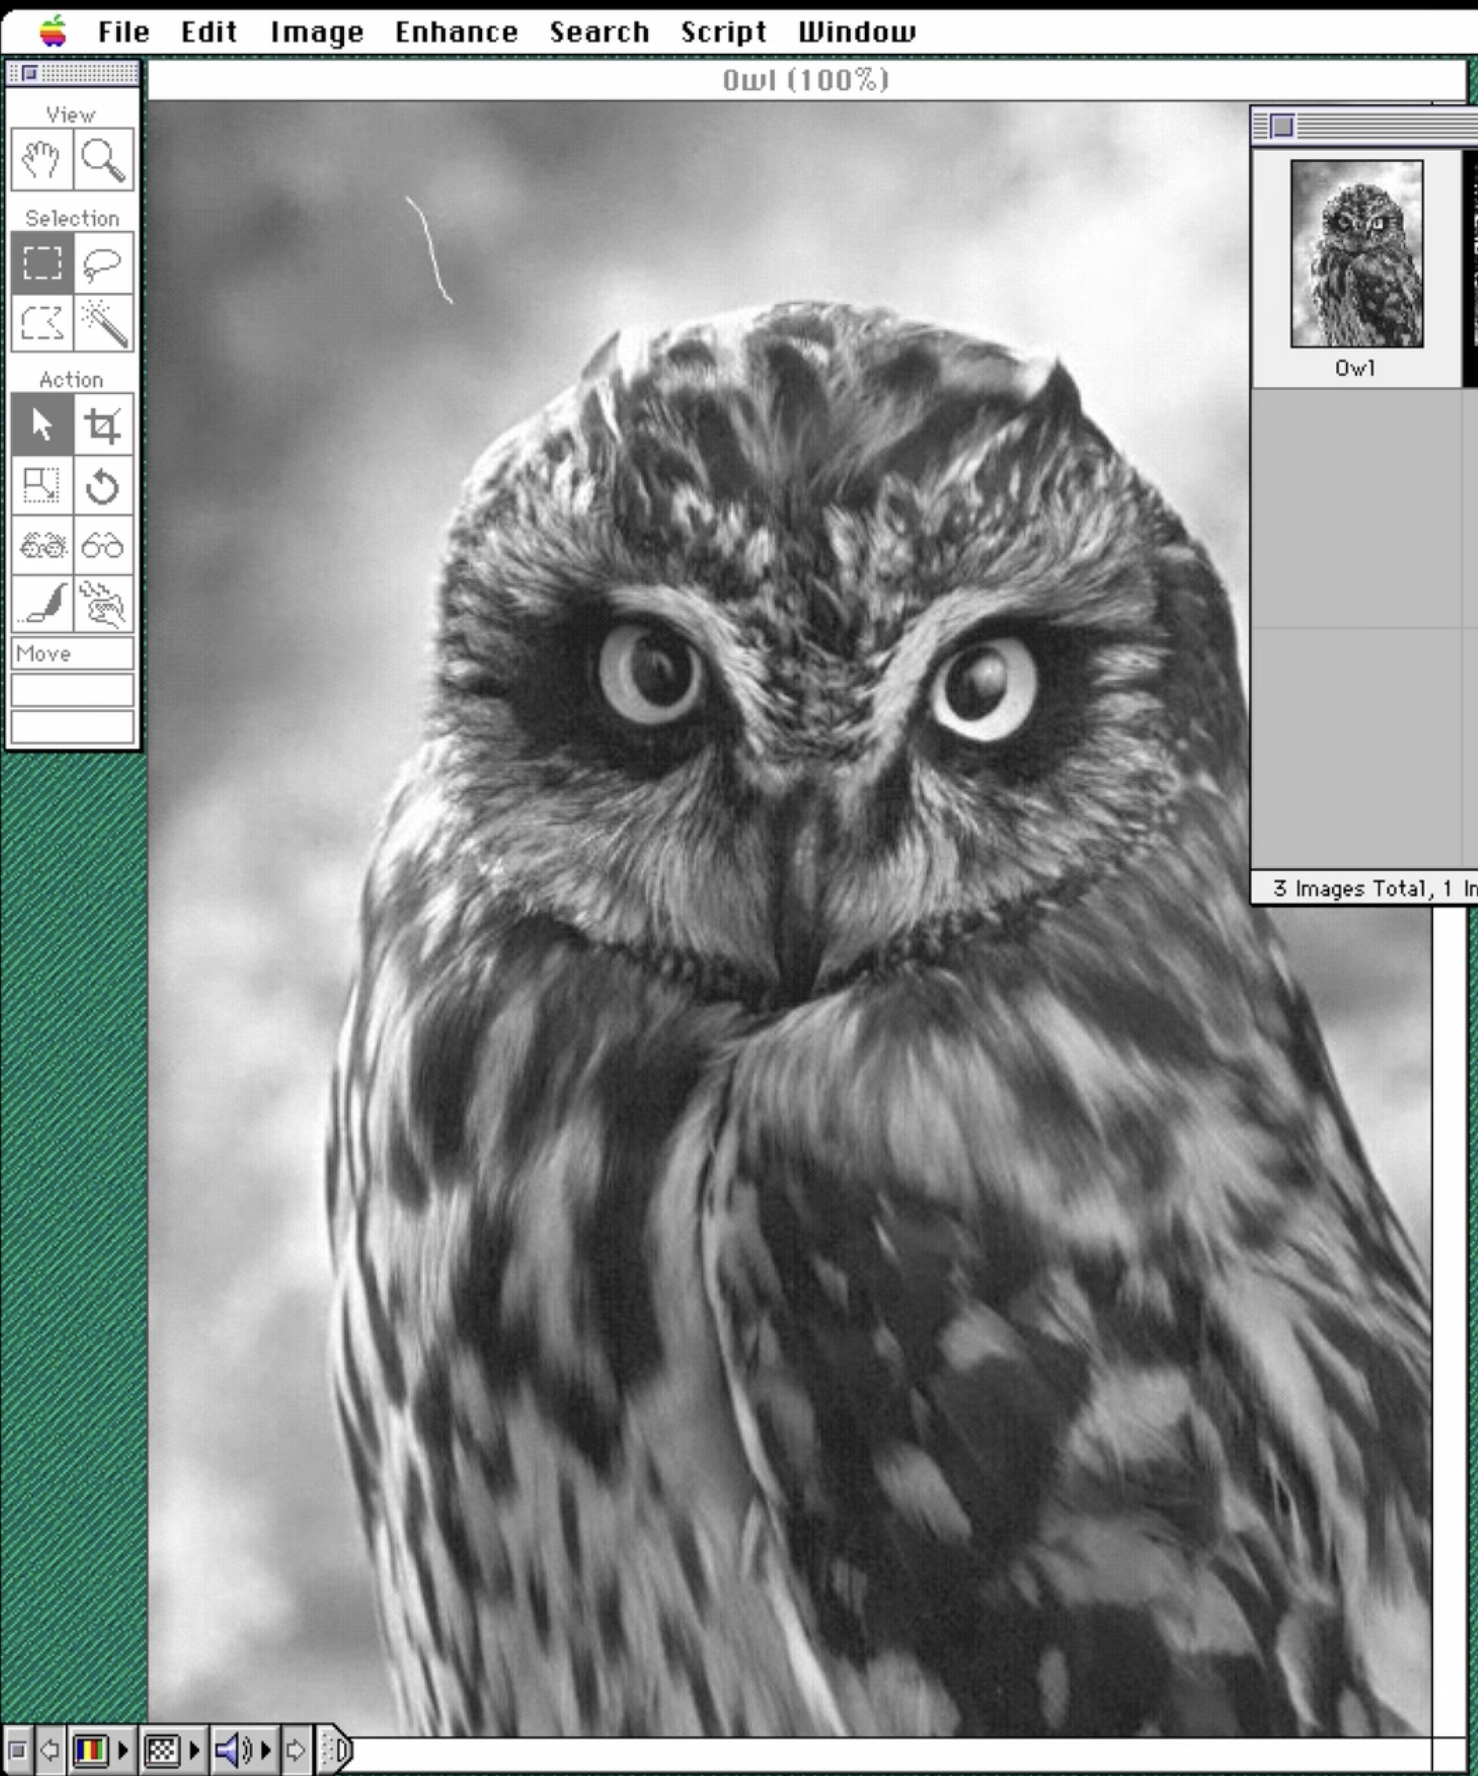Expand the monitor color depth control strip menu

point(101,1751)
